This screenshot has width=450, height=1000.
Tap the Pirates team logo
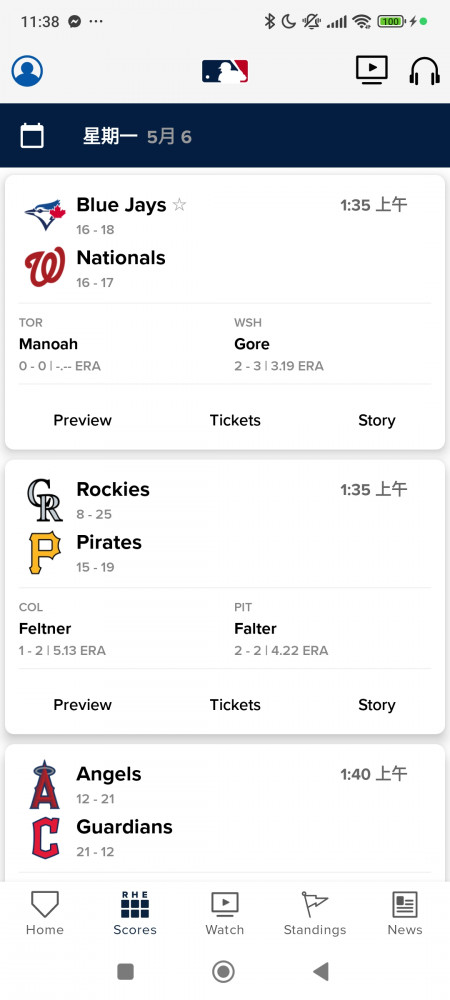pos(45,553)
